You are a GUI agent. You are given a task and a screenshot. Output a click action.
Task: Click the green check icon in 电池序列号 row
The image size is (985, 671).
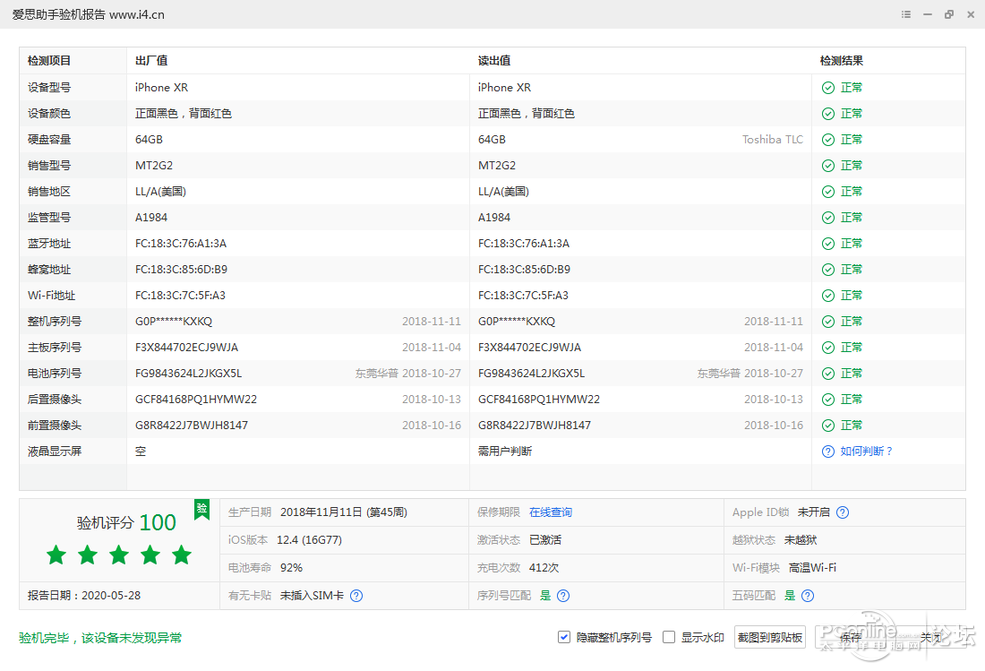pyautogui.click(x=828, y=374)
